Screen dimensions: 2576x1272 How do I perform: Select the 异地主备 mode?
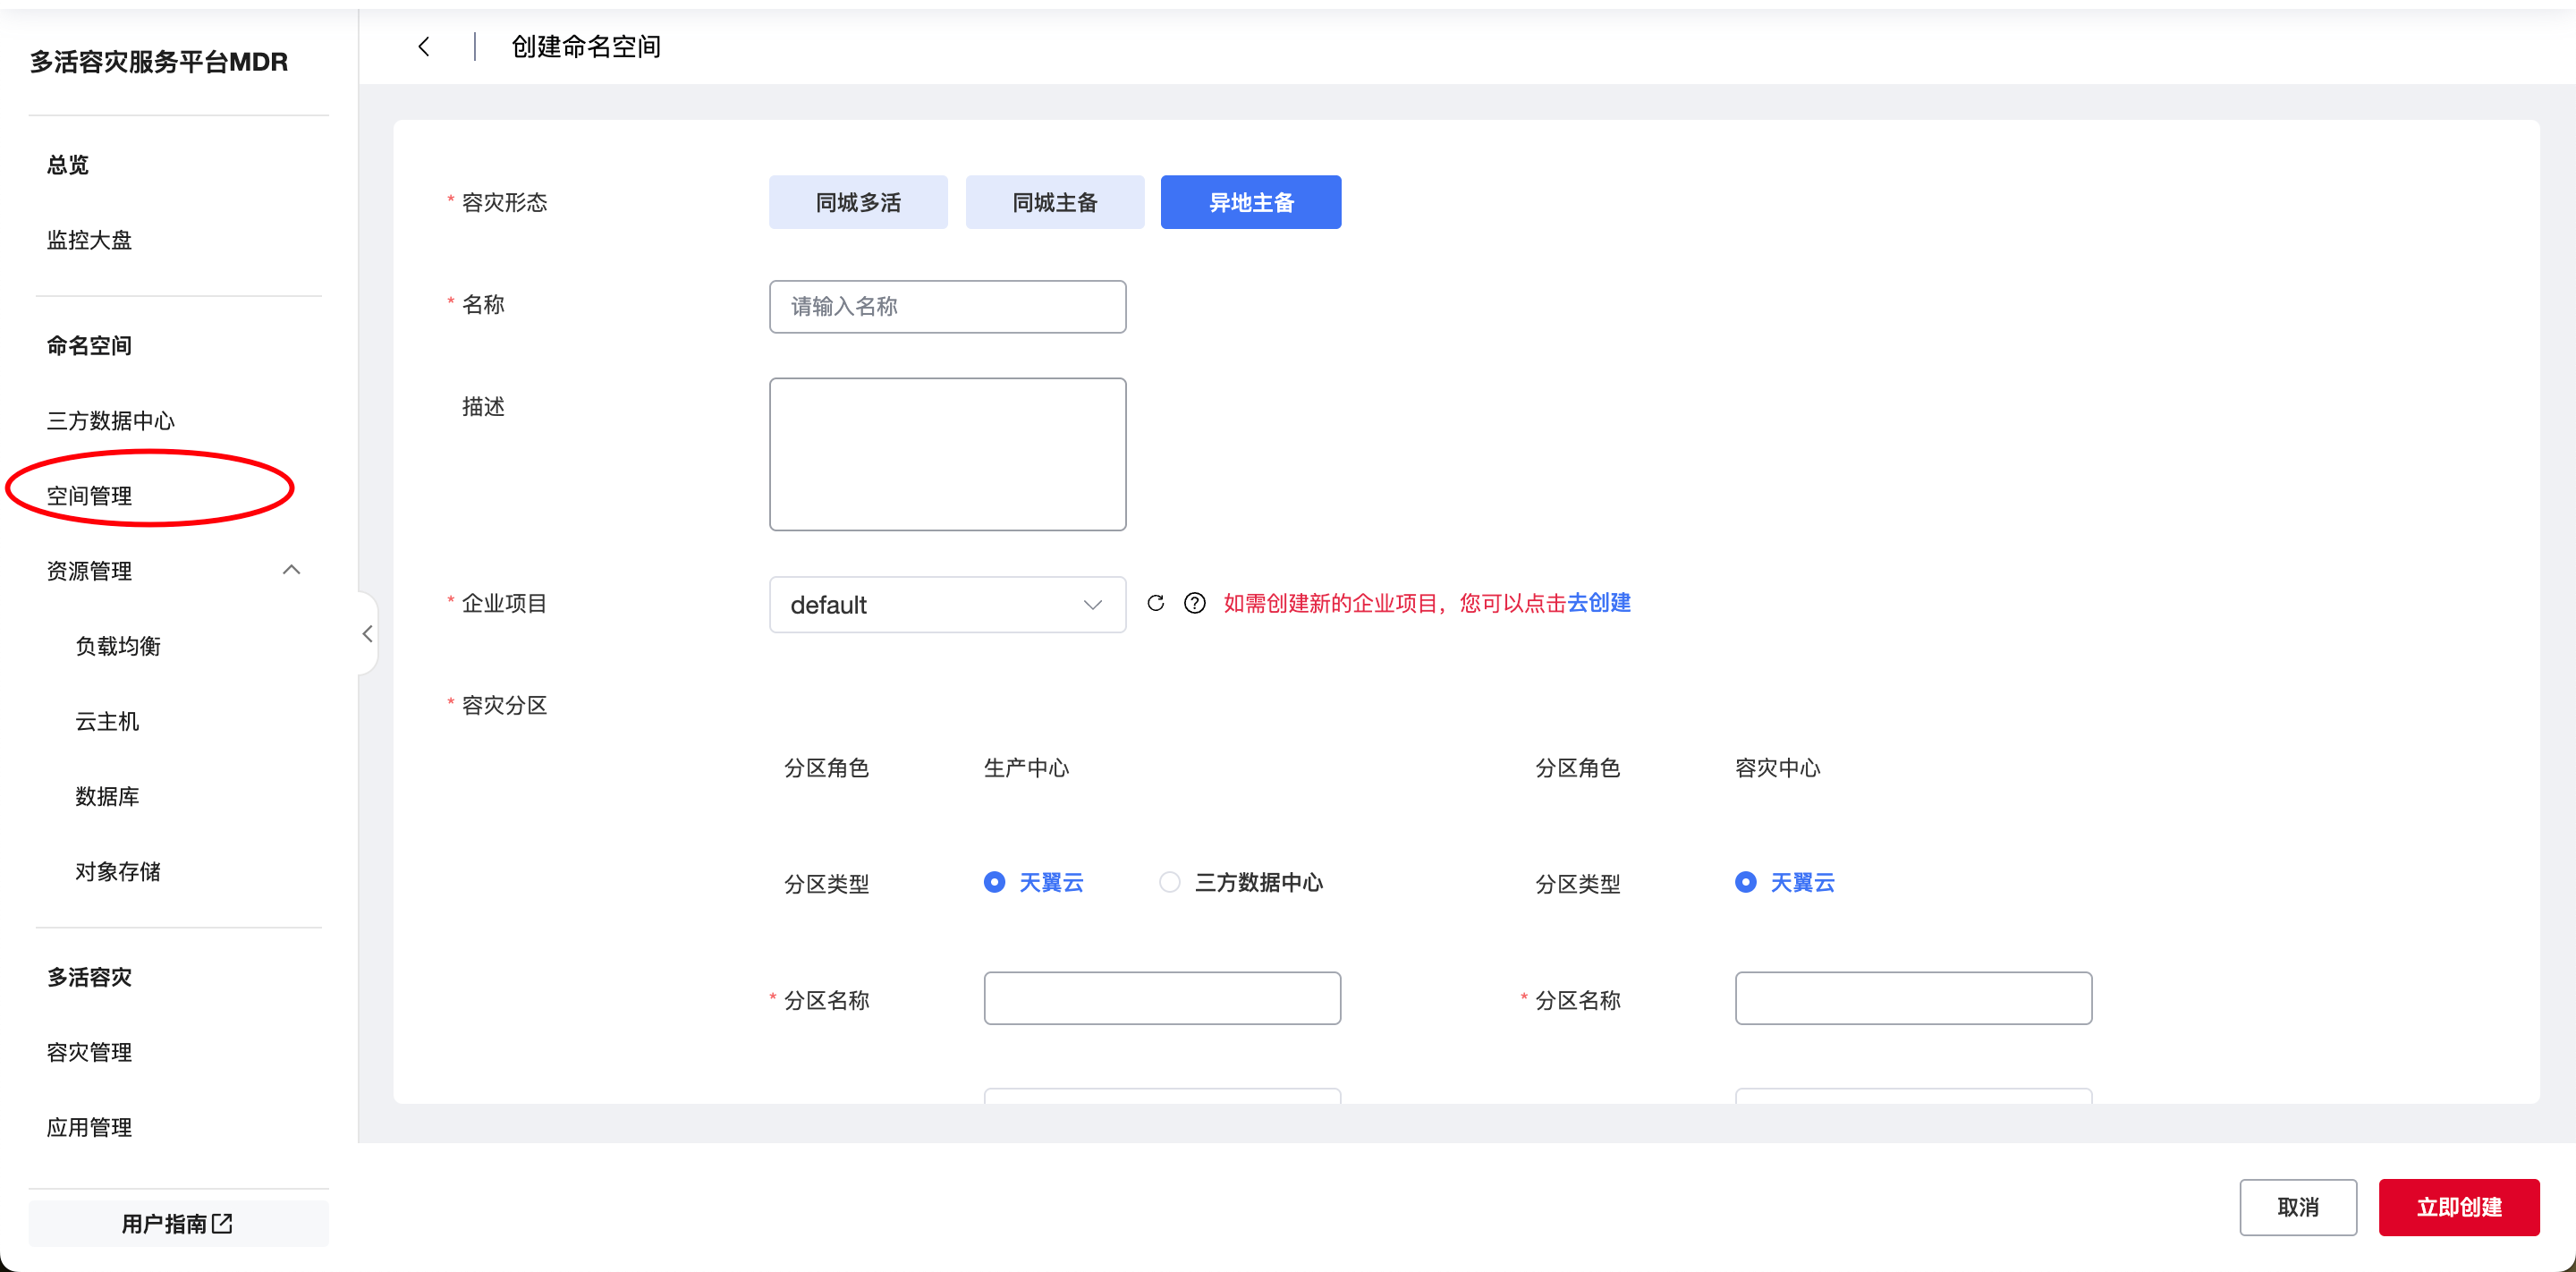click(1250, 203)
